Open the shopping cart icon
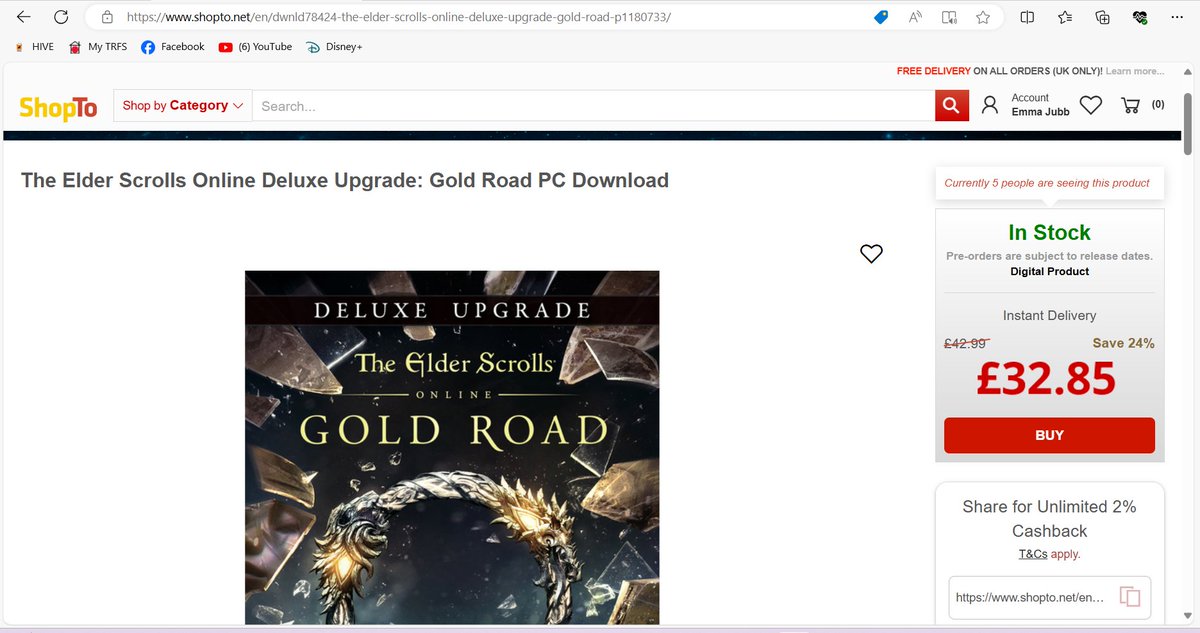1200x633 pixels. click(x=1131, y=105)
